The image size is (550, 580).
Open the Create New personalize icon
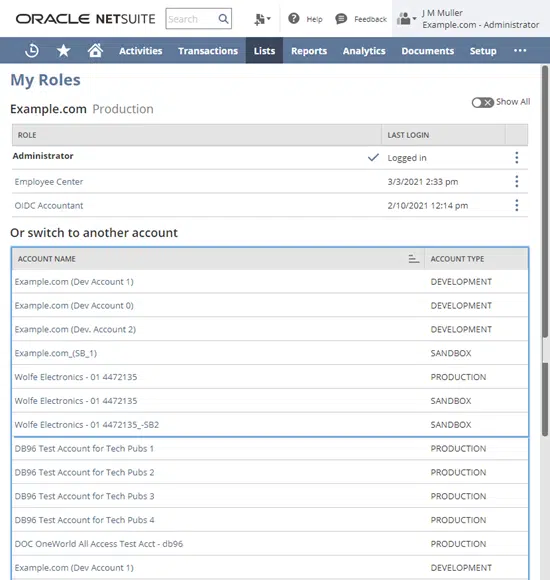pos(262,19)
